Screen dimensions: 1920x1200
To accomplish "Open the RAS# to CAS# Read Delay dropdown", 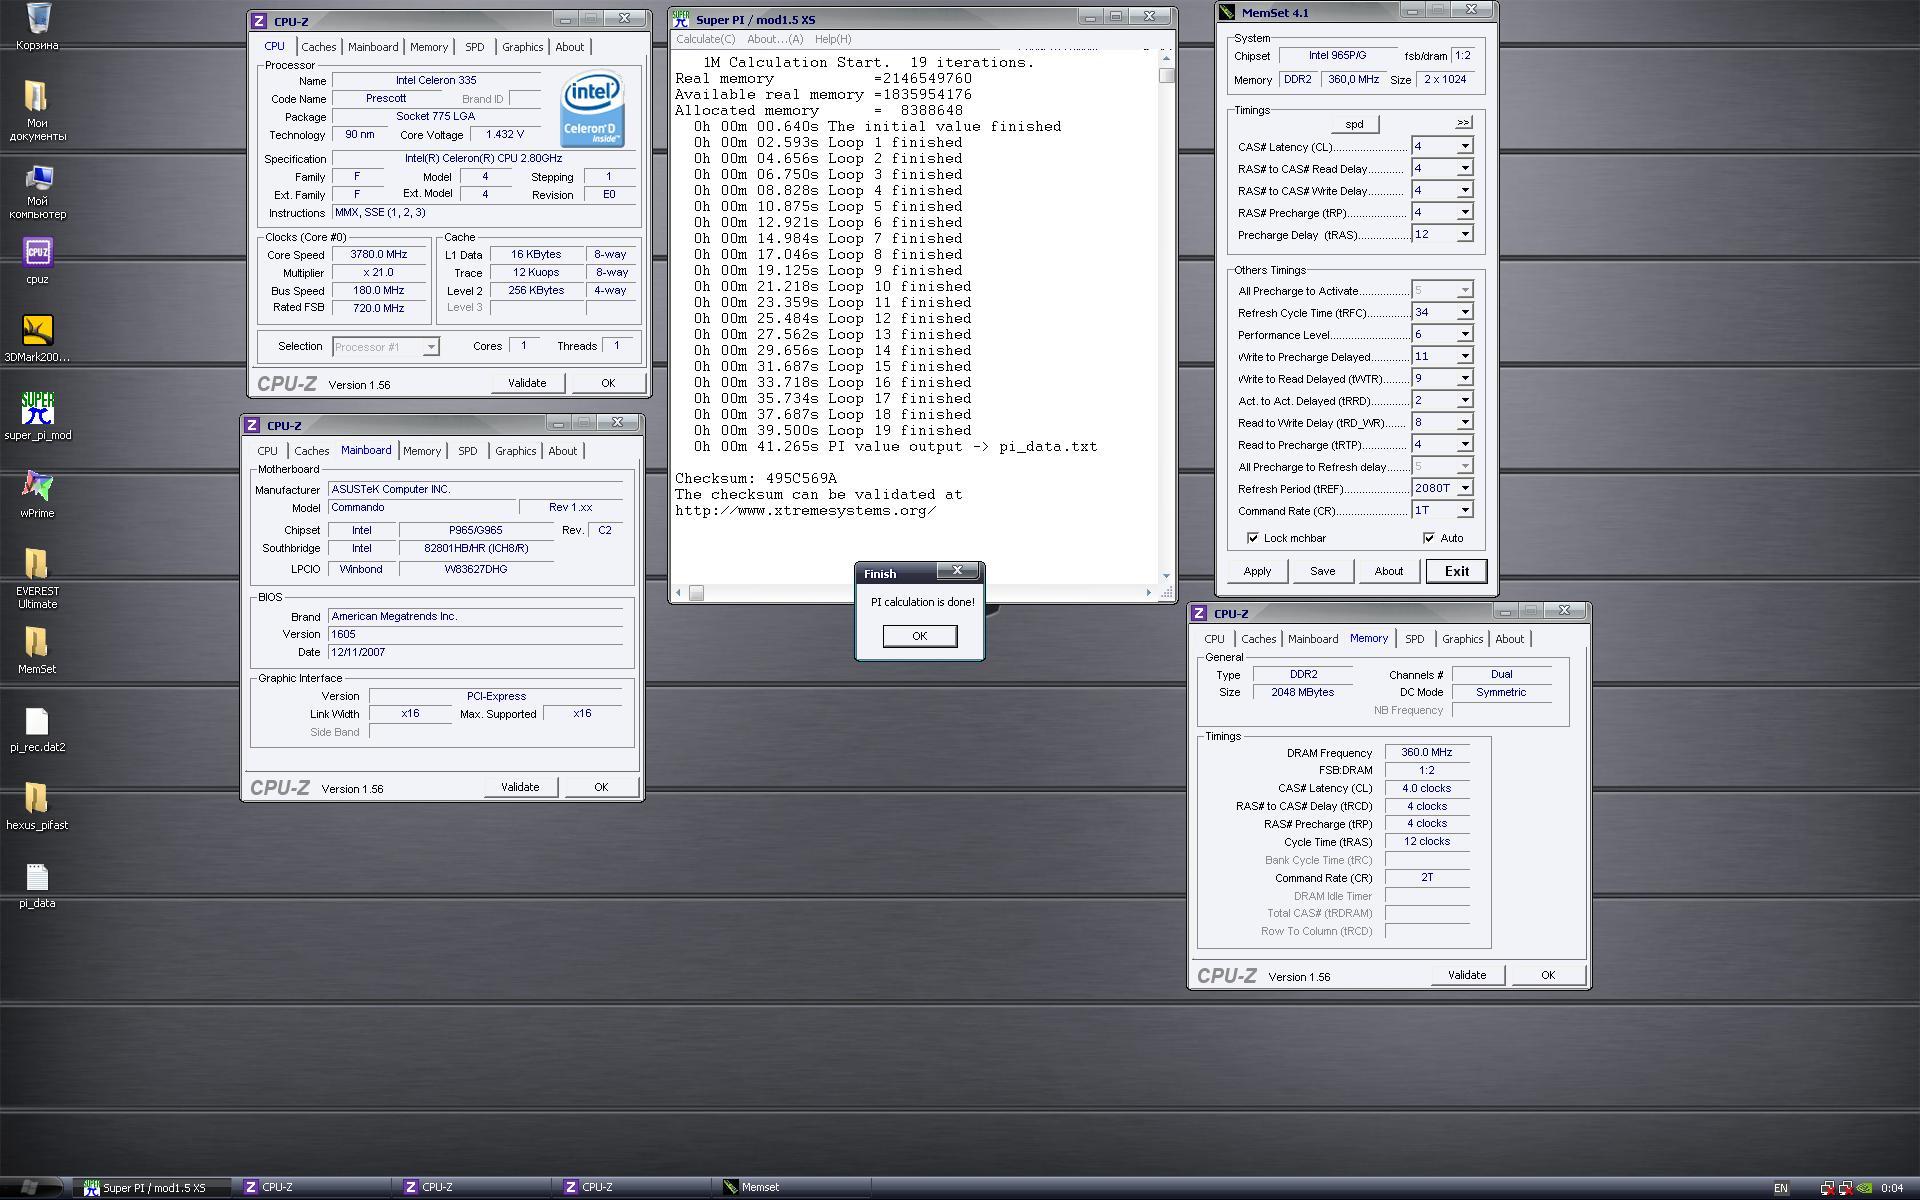I will point(1465,168).
